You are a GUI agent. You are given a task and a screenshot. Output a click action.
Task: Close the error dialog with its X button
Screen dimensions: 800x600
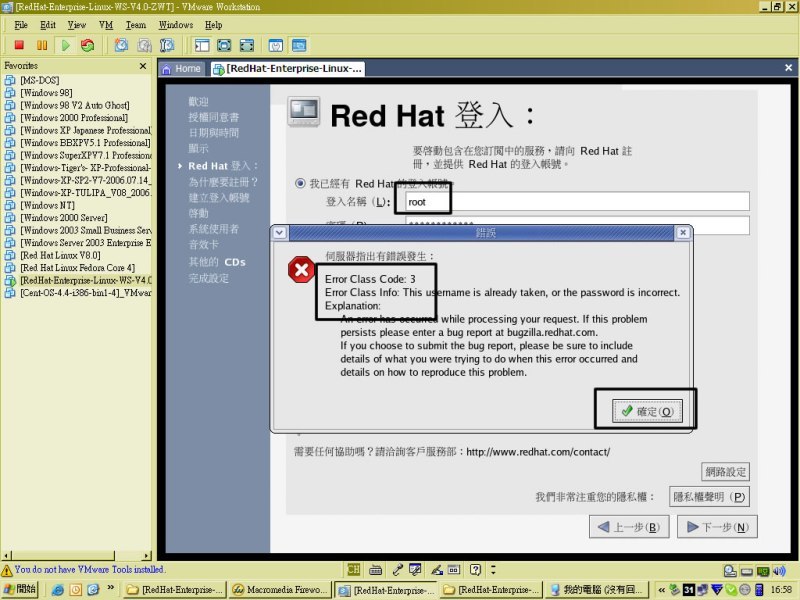tap(683, 233)
